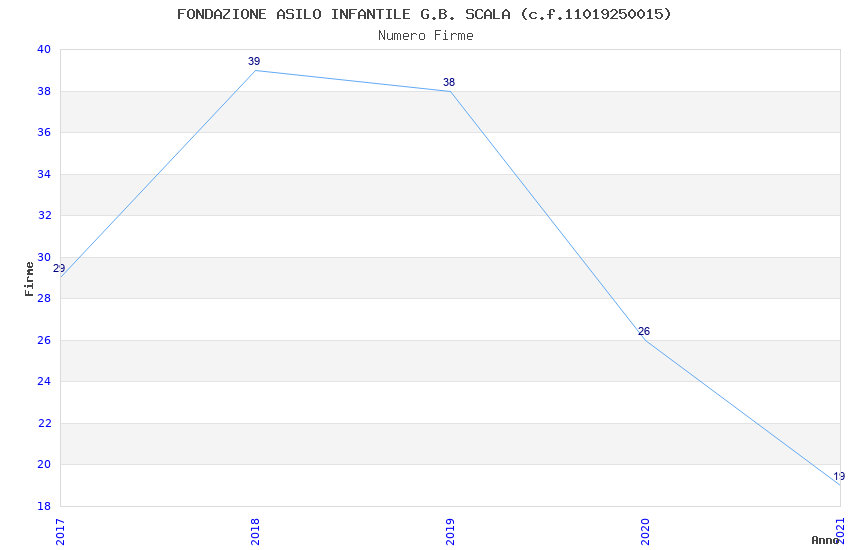
Task: Click the y-axis value 20
Action: (x=44, y=464)
